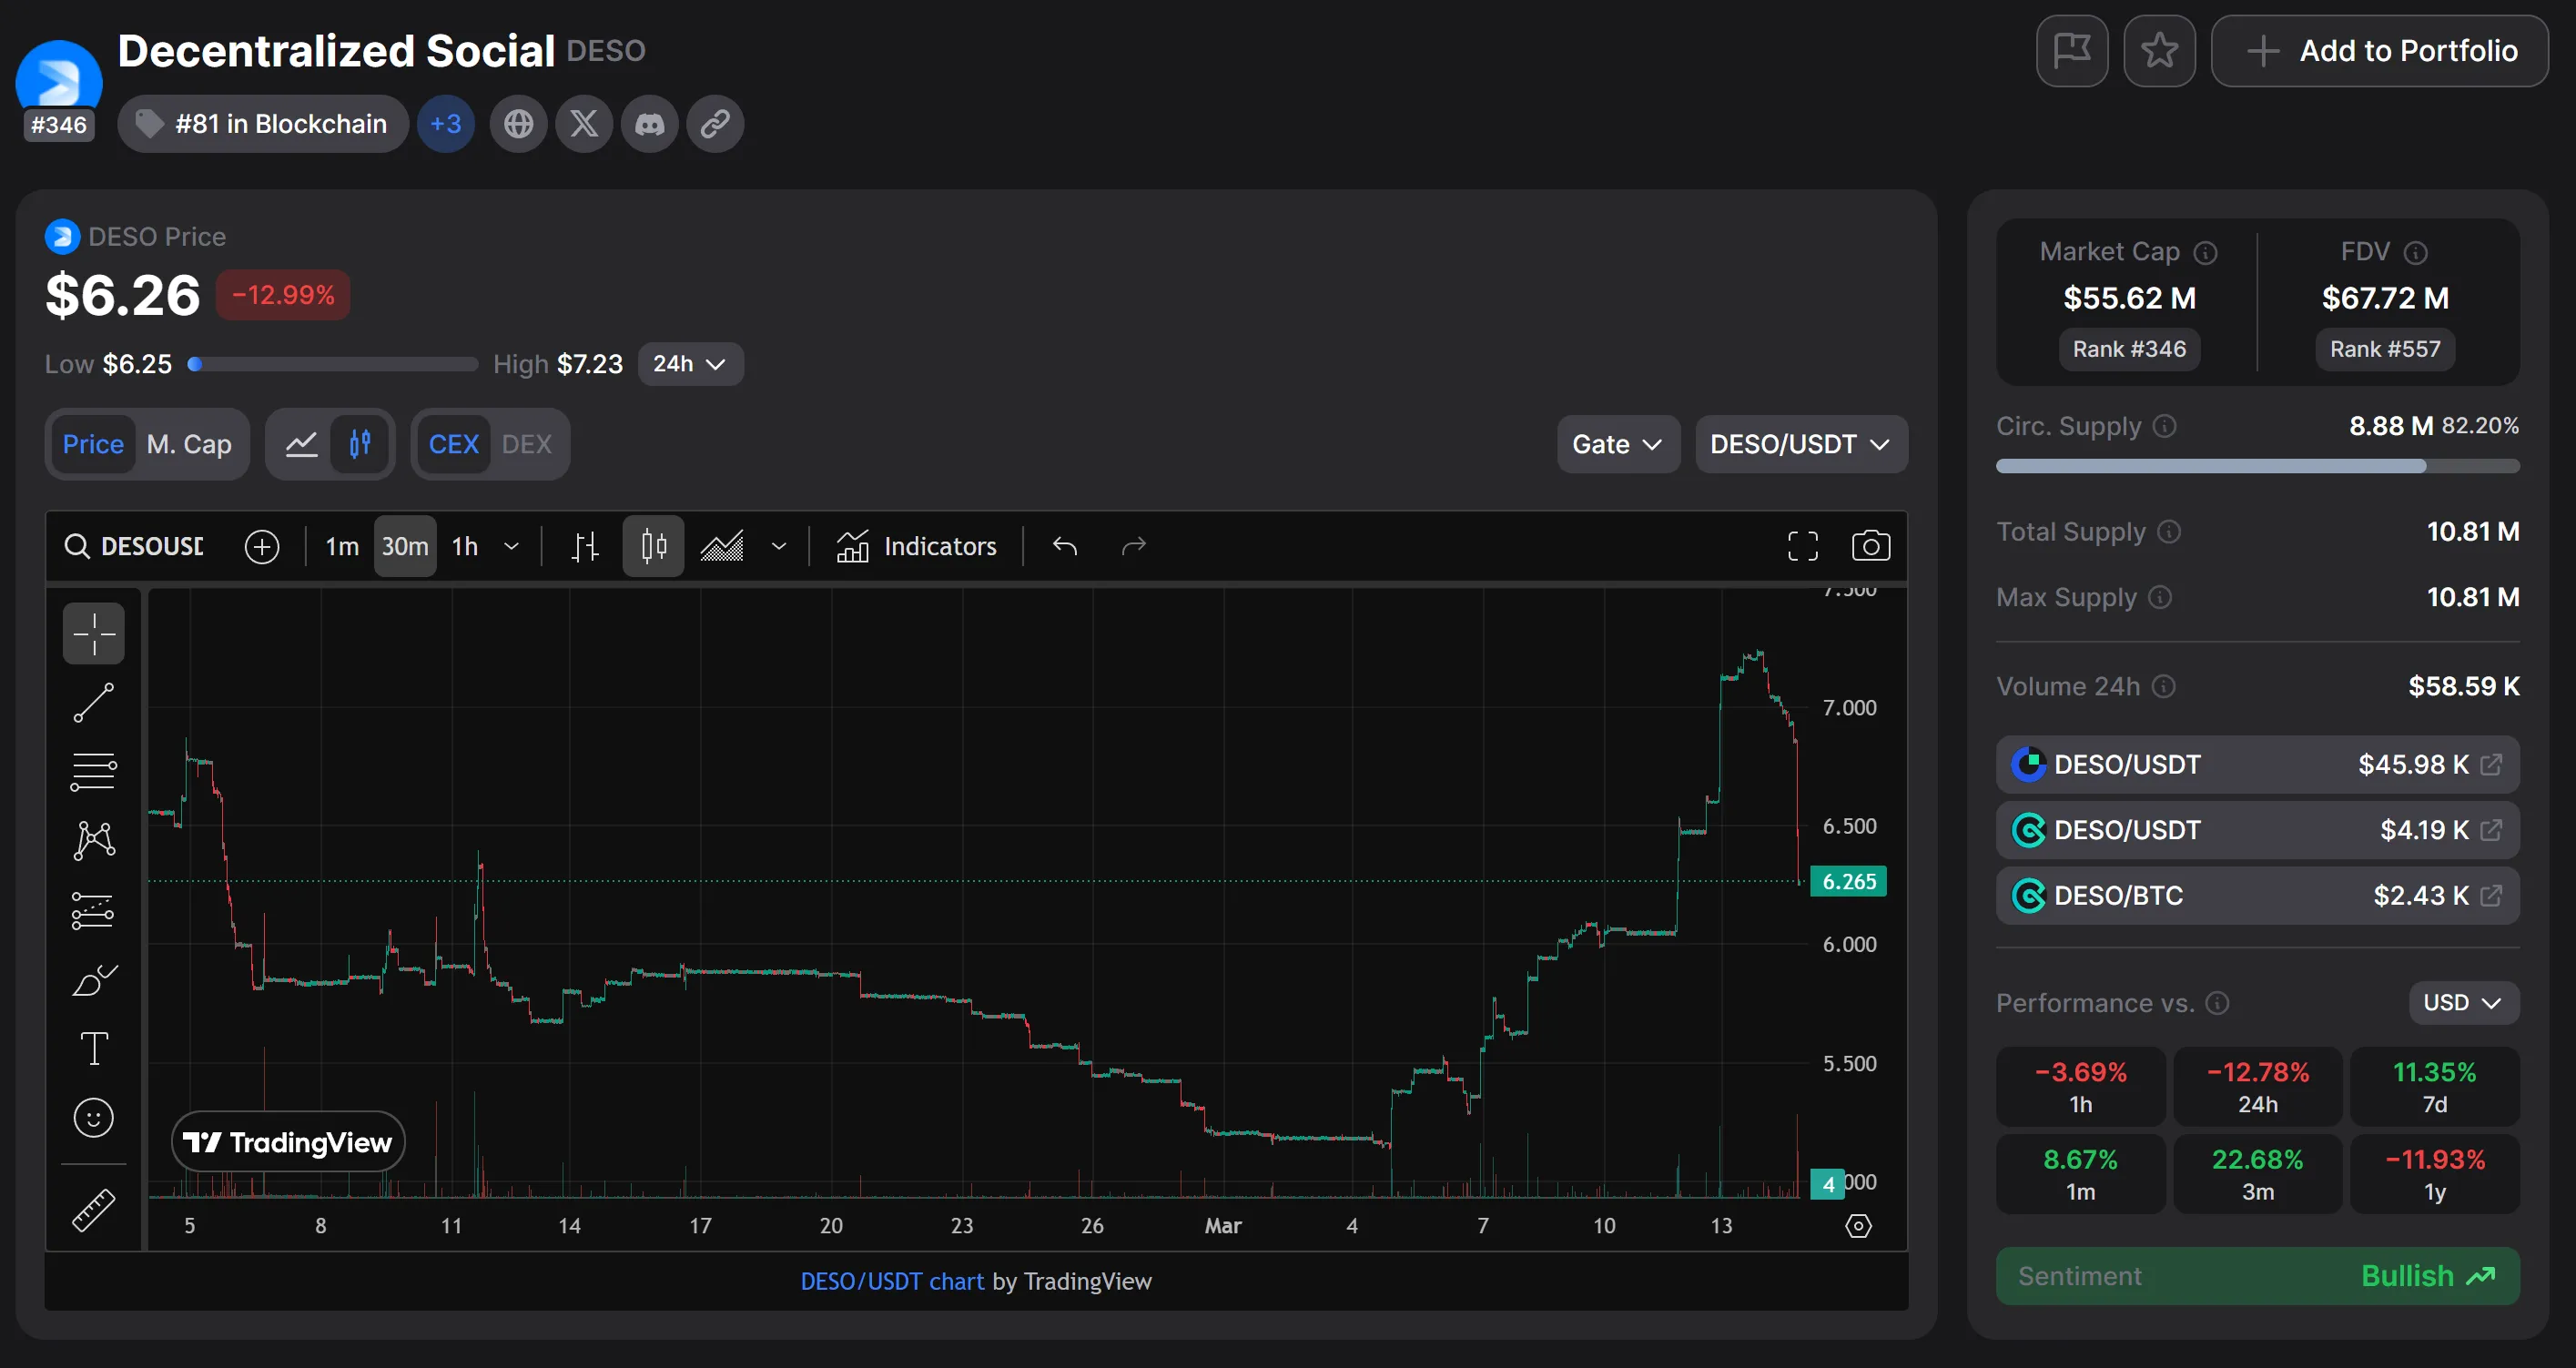Open DESO/USDT chart TradingView link
Image resolution: width=2576 pixels, height=1368 pixels.
(x=892, y=1281)
